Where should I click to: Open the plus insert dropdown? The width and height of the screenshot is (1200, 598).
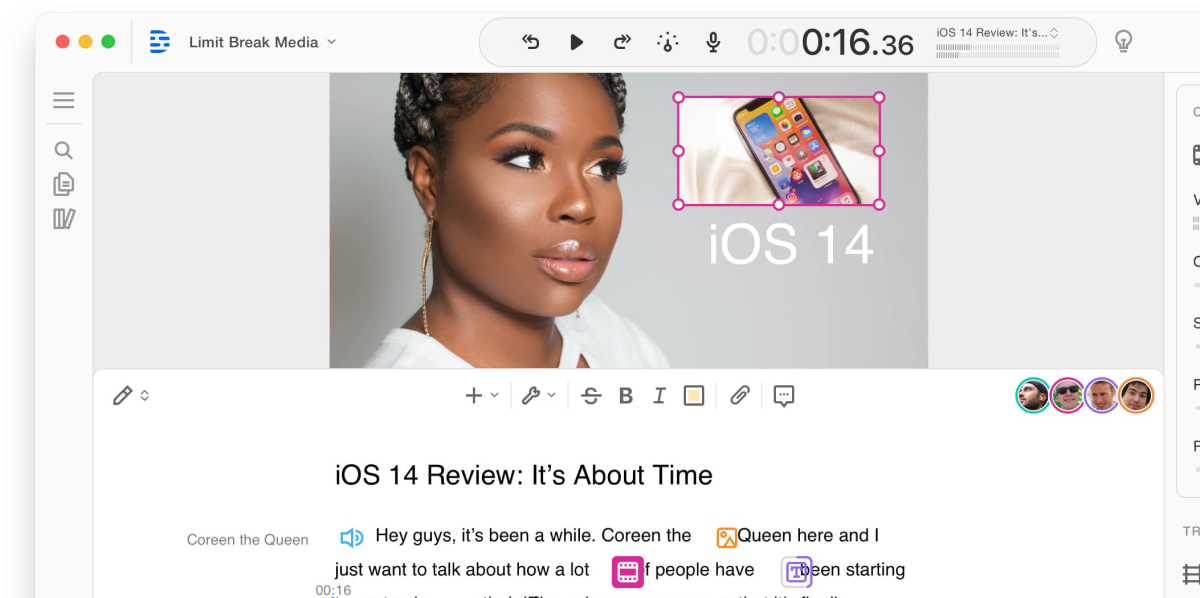pos(482,396)
